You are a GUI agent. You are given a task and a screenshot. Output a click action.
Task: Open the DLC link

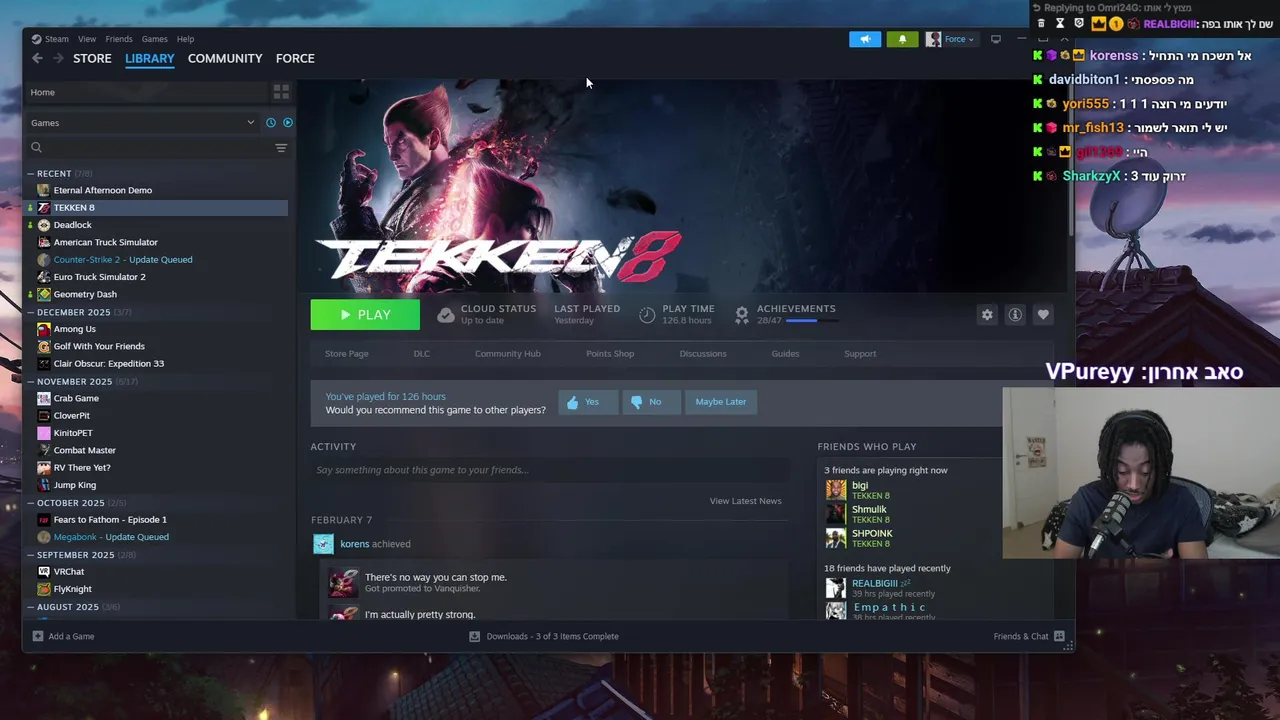coord(422,354)
